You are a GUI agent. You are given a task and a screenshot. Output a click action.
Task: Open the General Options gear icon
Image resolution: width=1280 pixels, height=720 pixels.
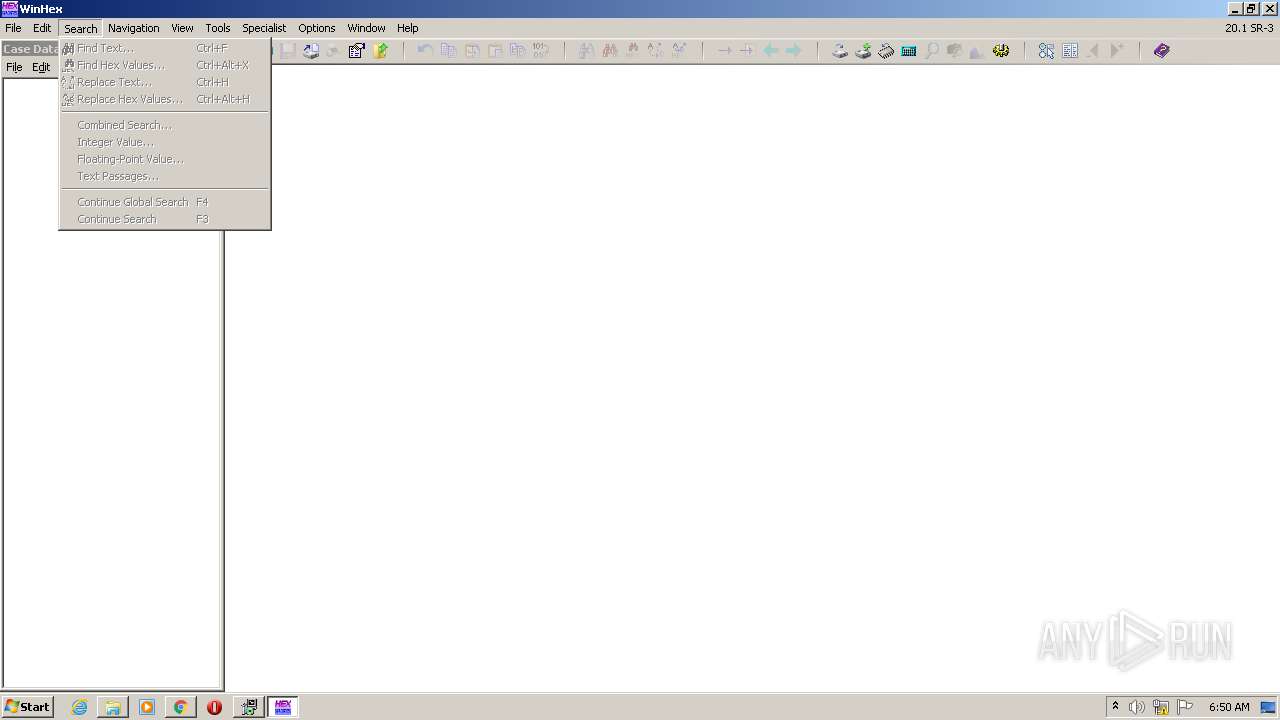click(1001, 50)
